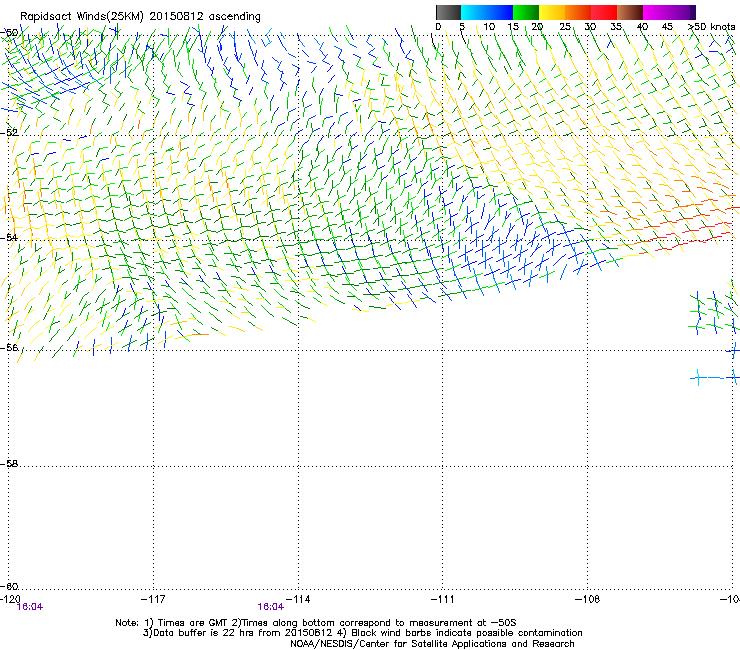
Task: Click the title 'Rapidscat Winds(25KM) 20150812 ascending'
Action: (x=140, y=17)
